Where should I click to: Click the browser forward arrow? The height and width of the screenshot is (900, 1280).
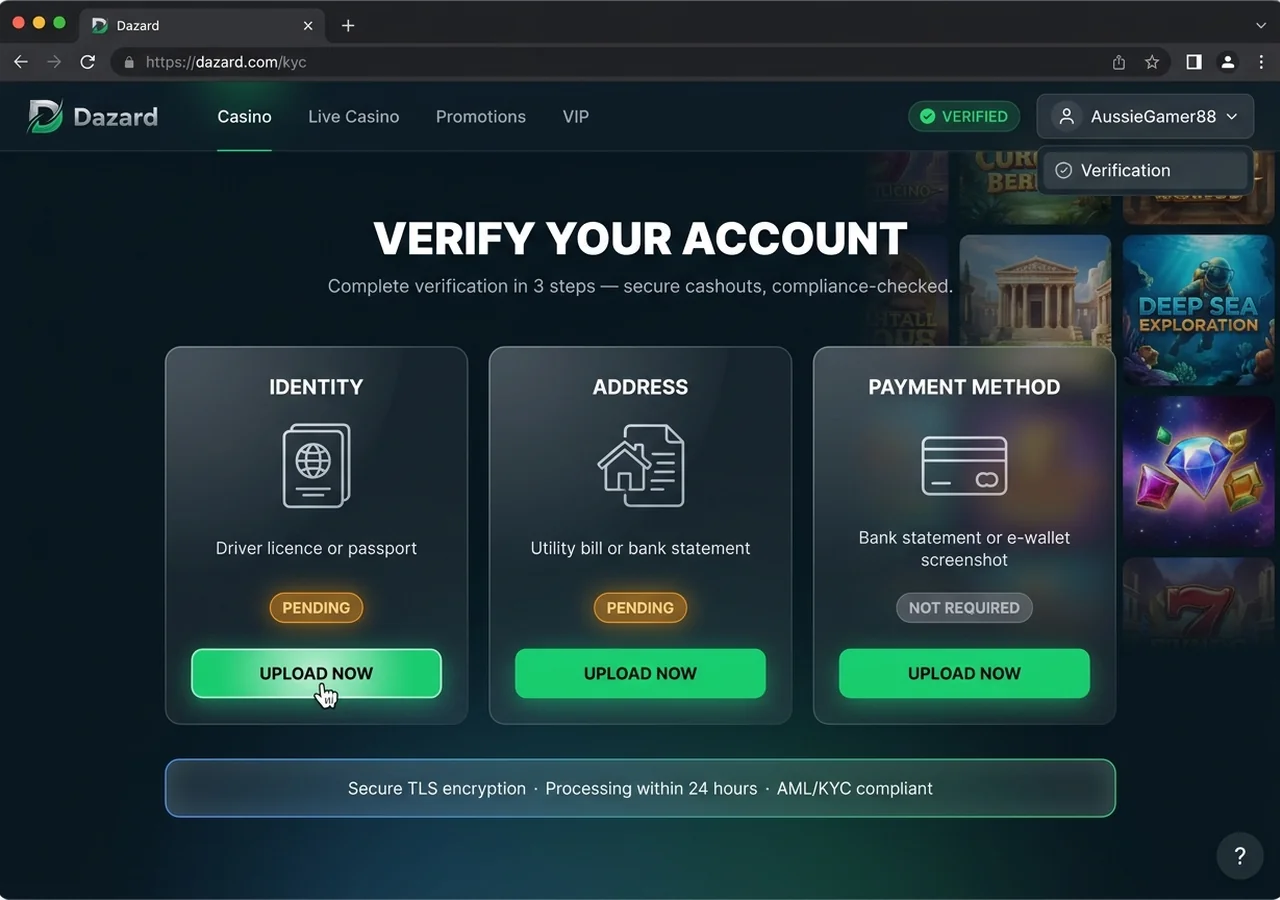(x=54, y=62)
